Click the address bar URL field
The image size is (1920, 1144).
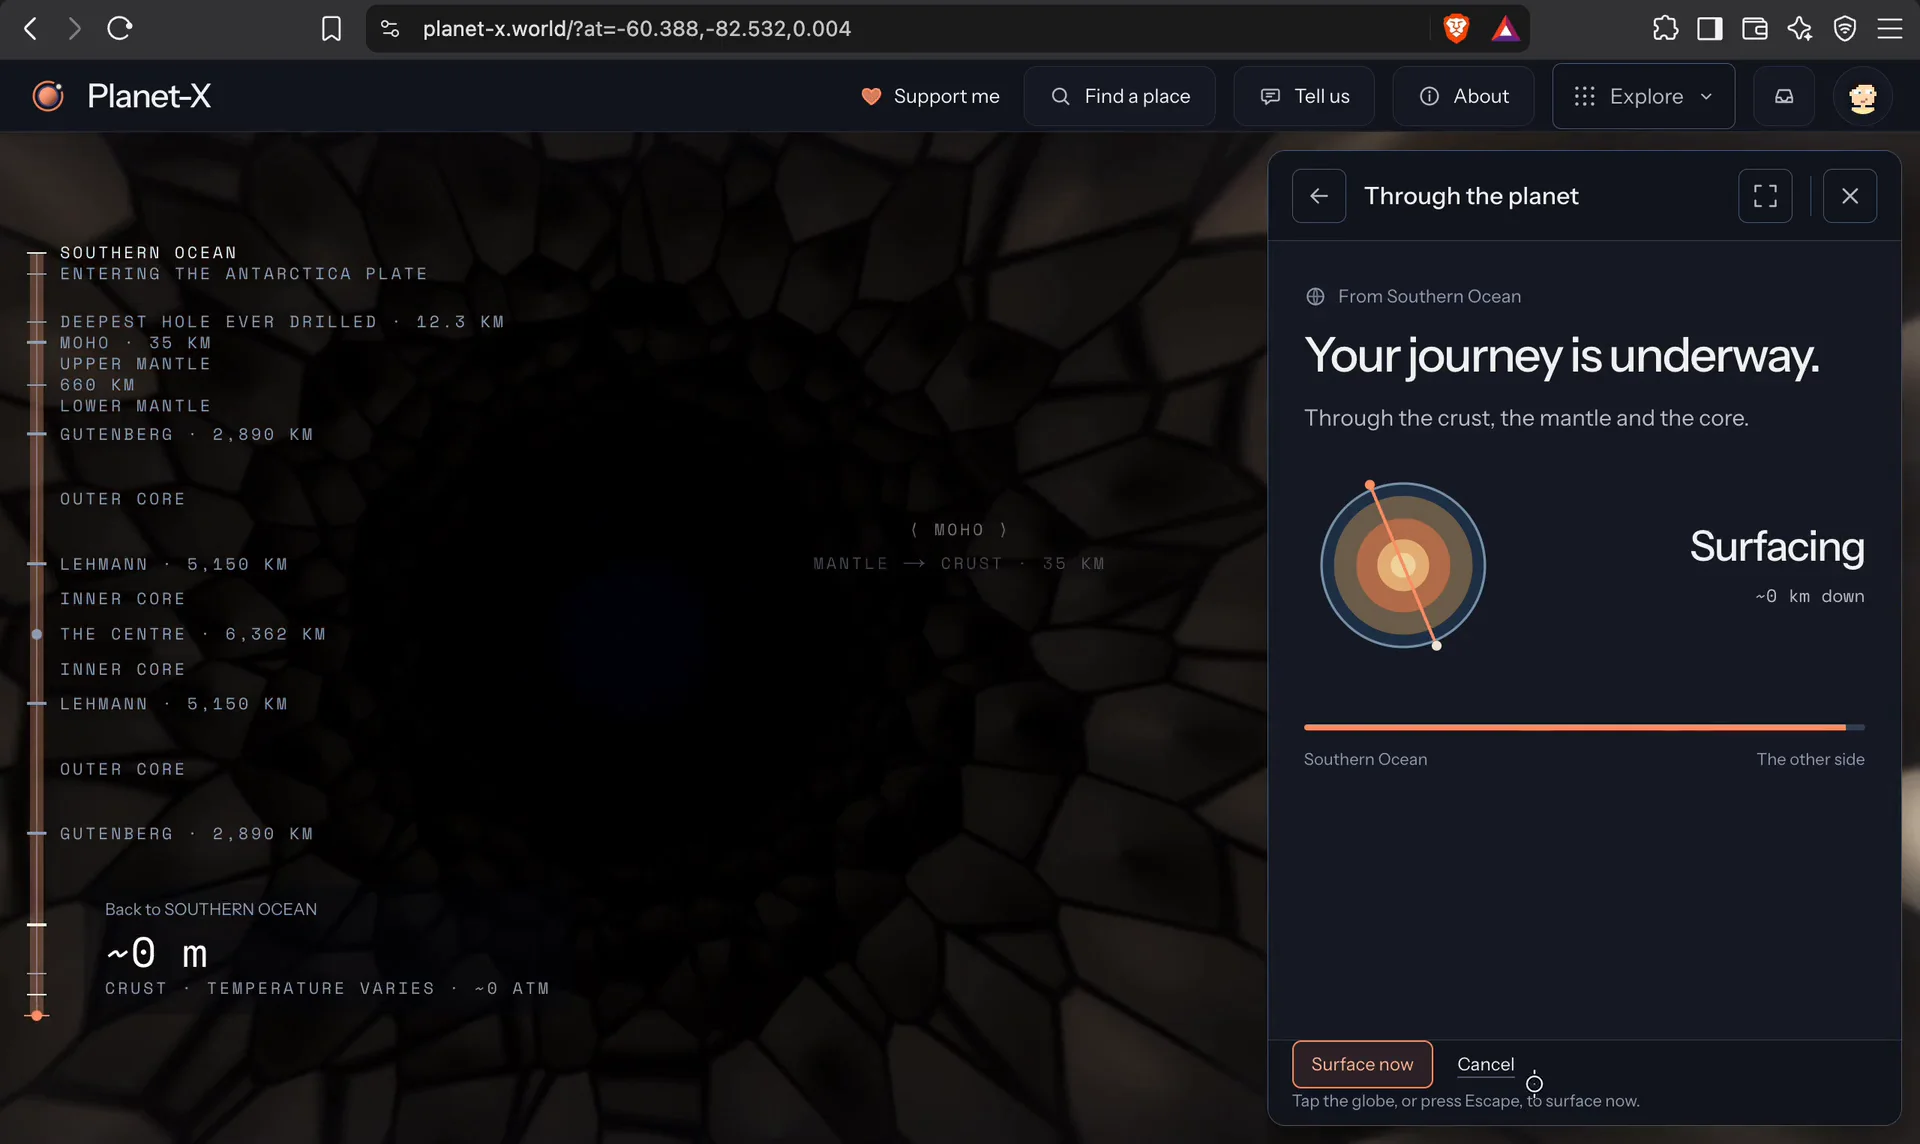coord(900,29)
